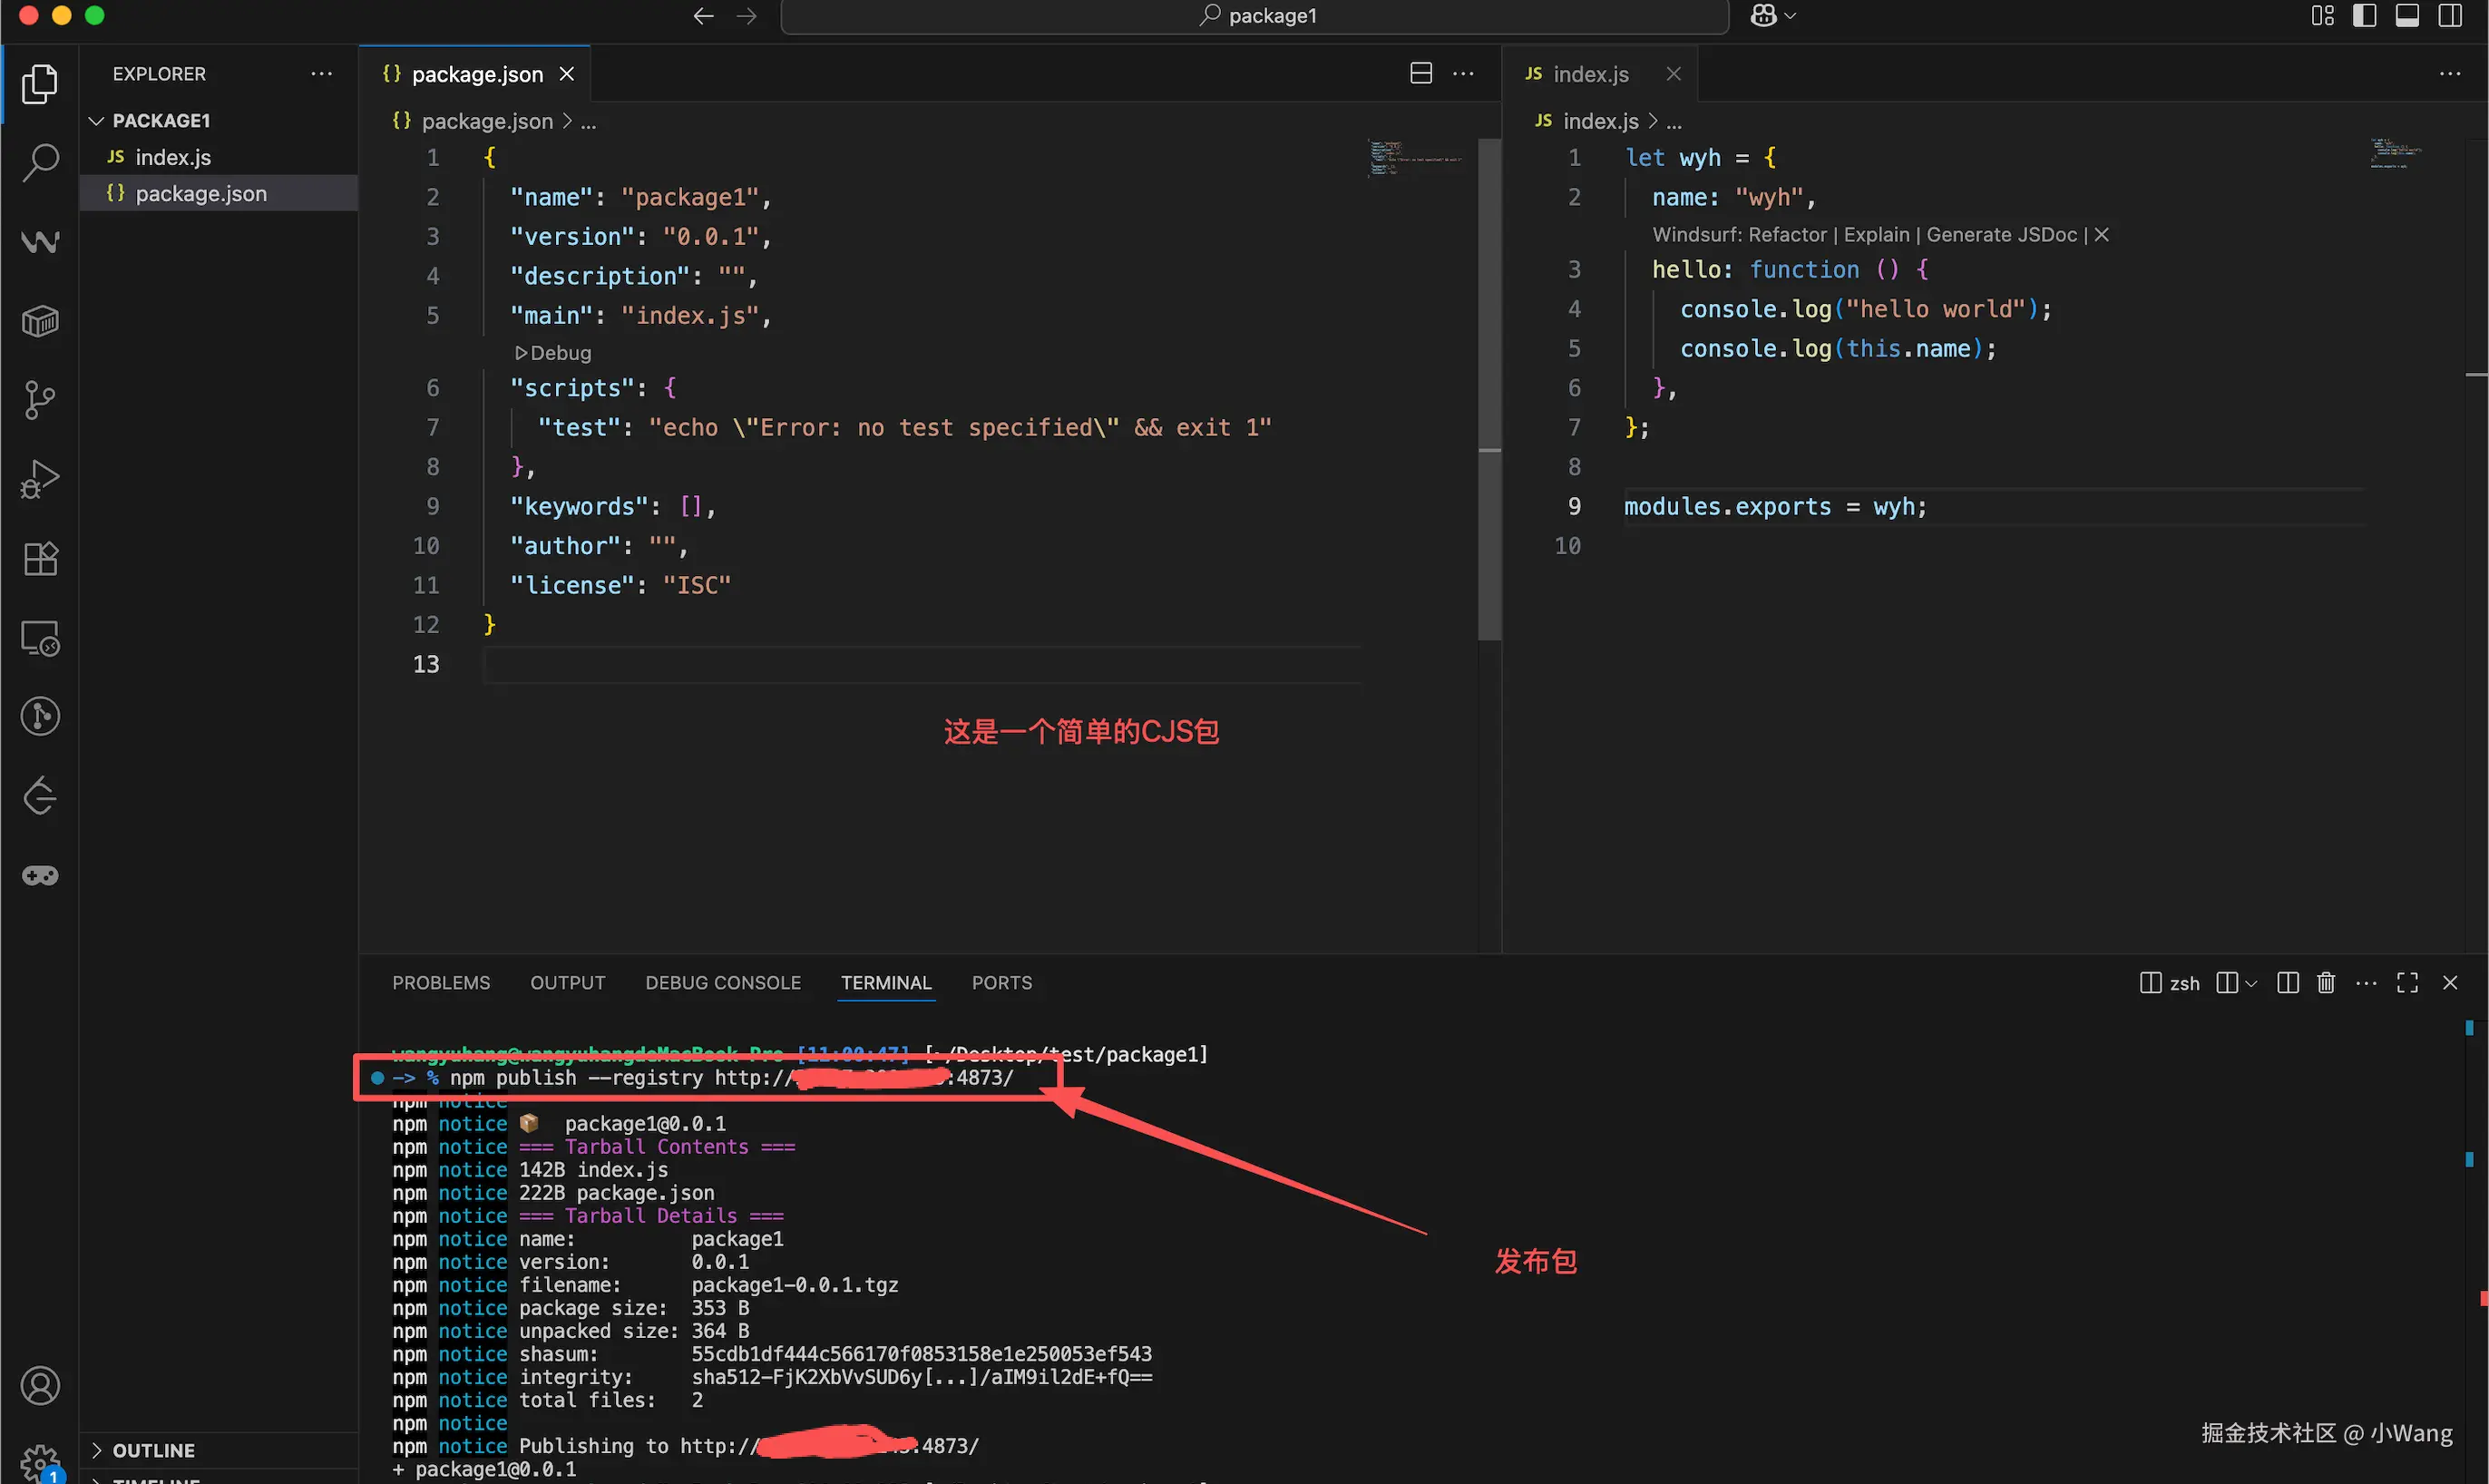Open Source Control view
Image resolution: width=2489 pixels, height=1484 pixels.
click(x=40, y=400)
